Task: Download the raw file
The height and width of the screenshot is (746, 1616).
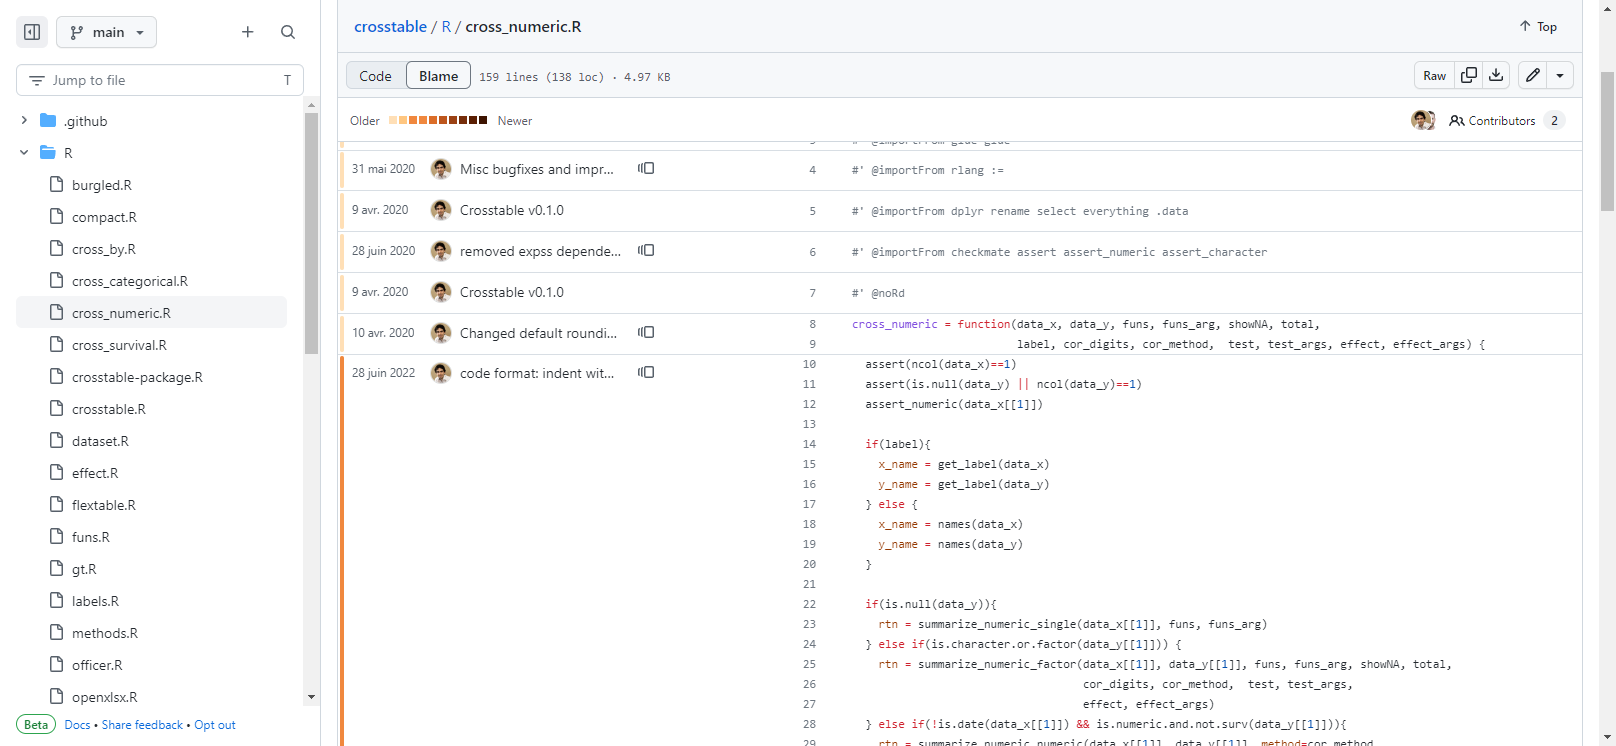Action: click(x=1496, y=75)
